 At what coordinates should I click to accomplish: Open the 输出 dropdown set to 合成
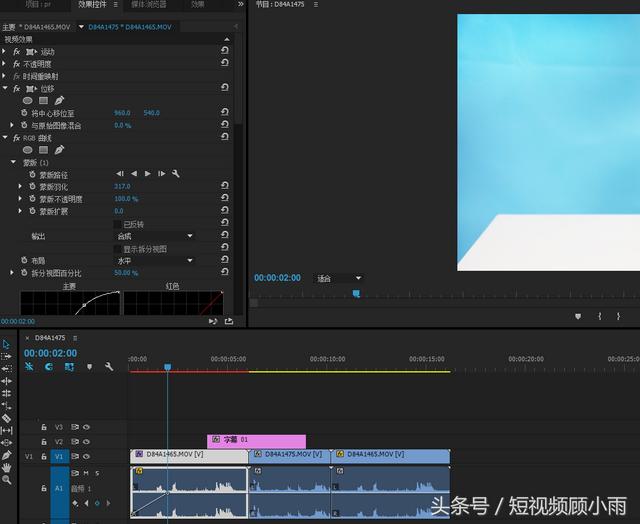pos(155,236)
